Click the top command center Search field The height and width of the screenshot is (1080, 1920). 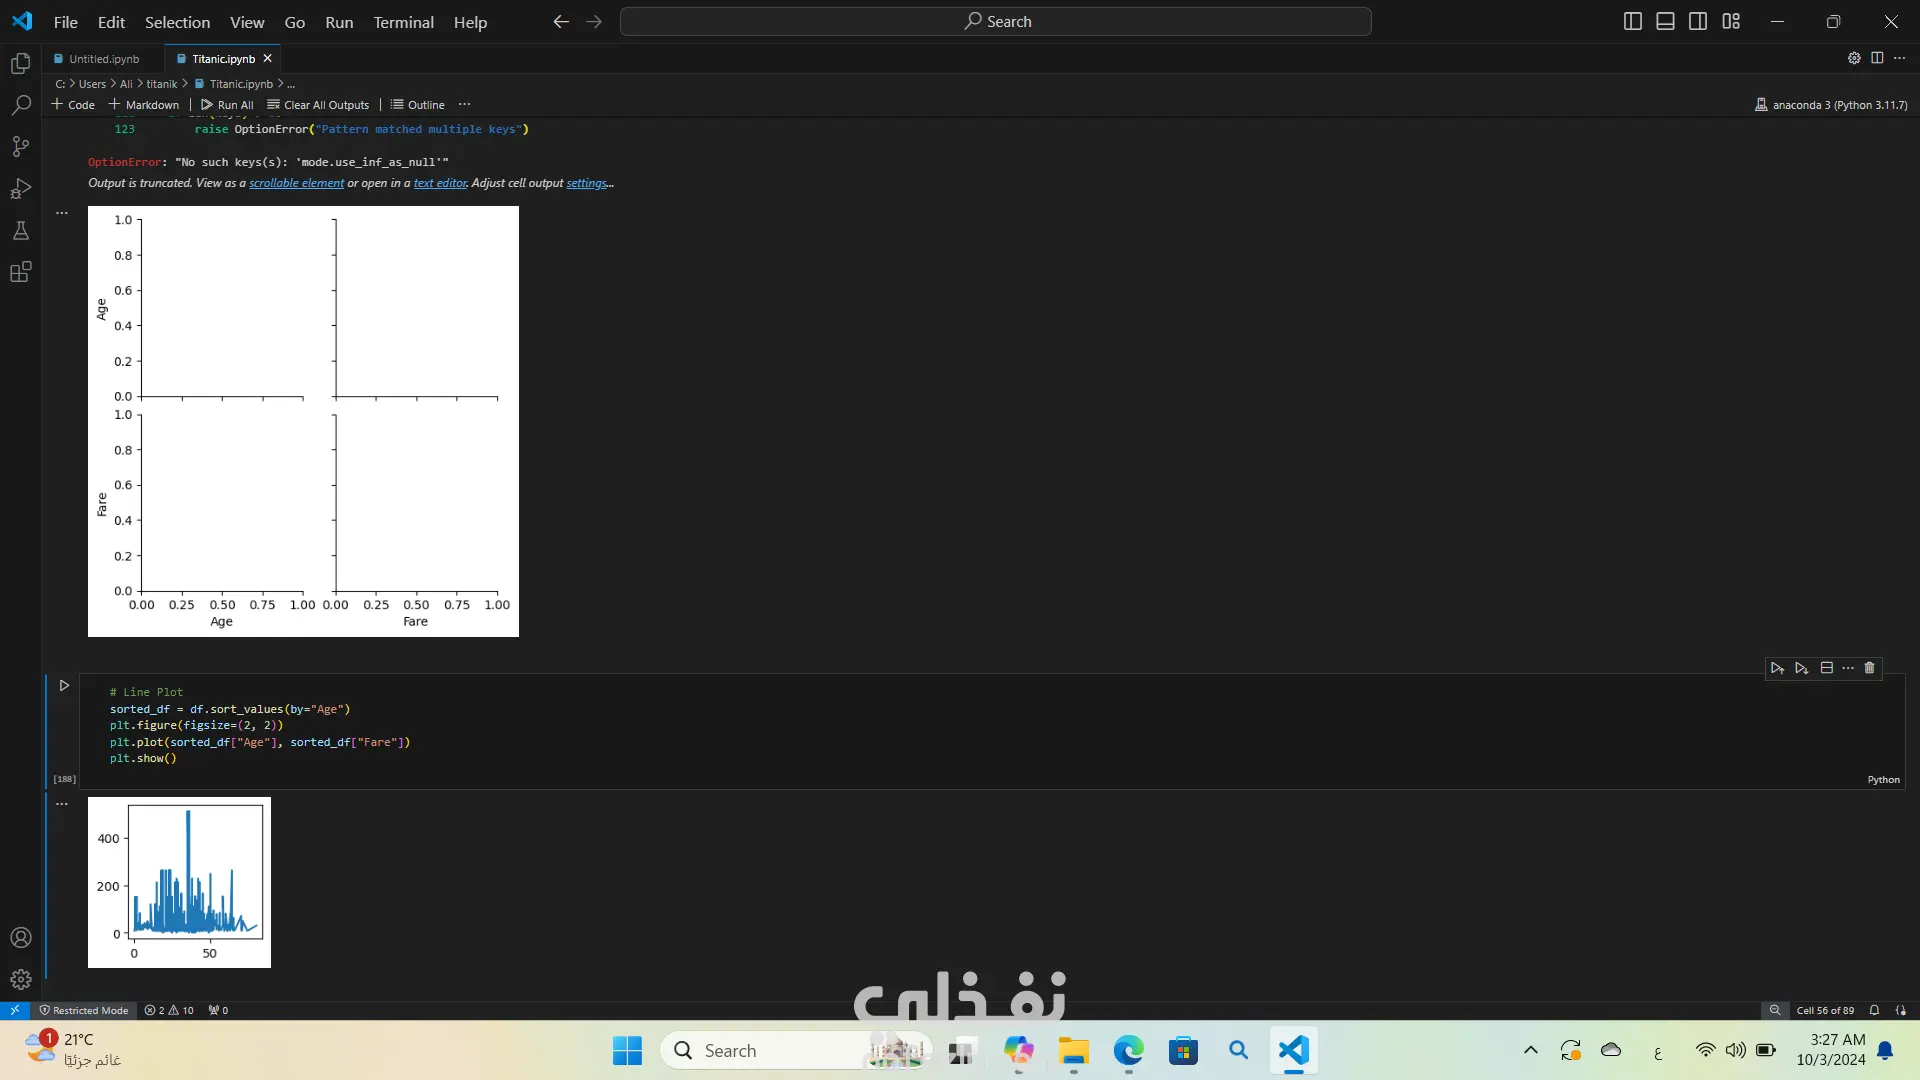pos(995,22)
